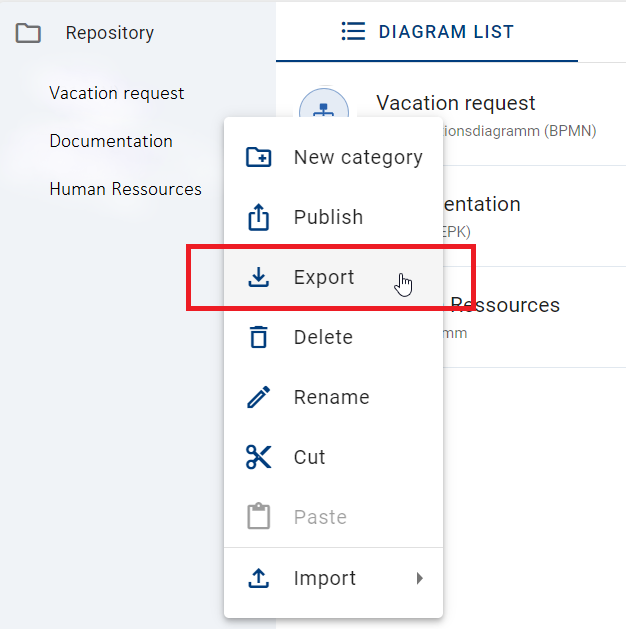Click the new category folder-plus icon
626x629 pixels.
[259, 157]
